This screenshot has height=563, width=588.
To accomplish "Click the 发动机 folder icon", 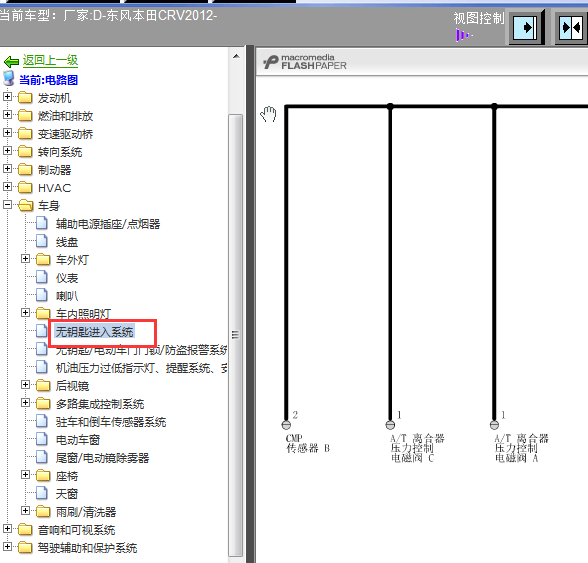I will [25, 98].
